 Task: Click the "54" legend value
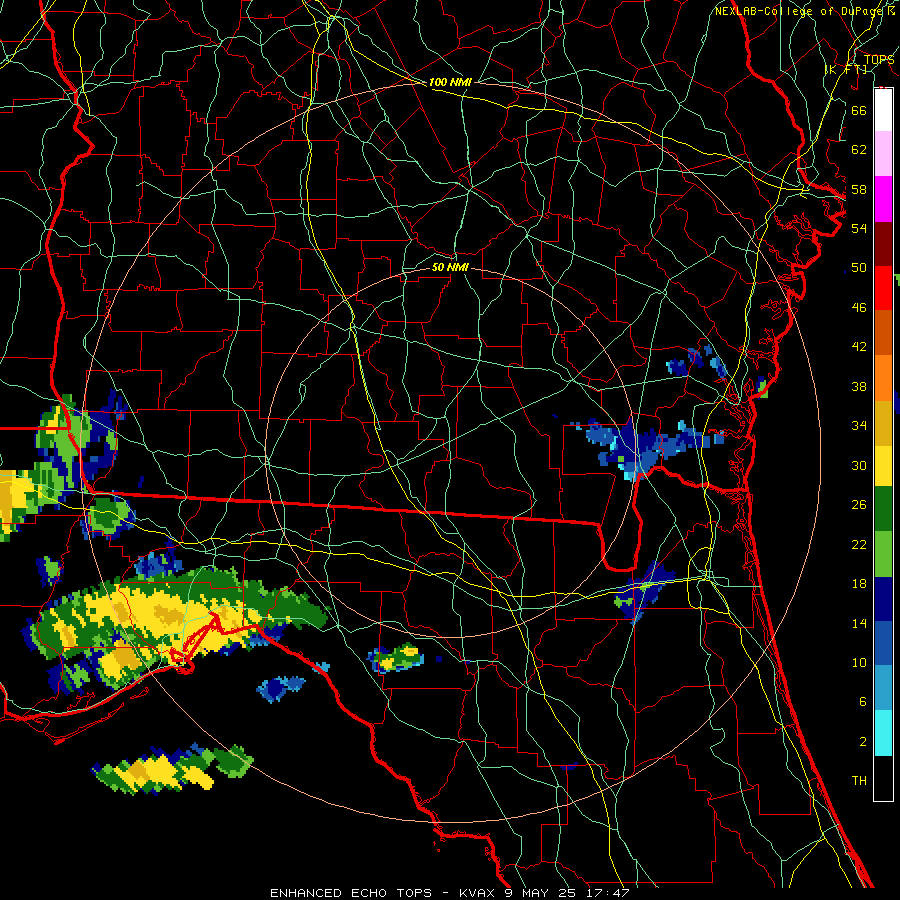point(859,228)
